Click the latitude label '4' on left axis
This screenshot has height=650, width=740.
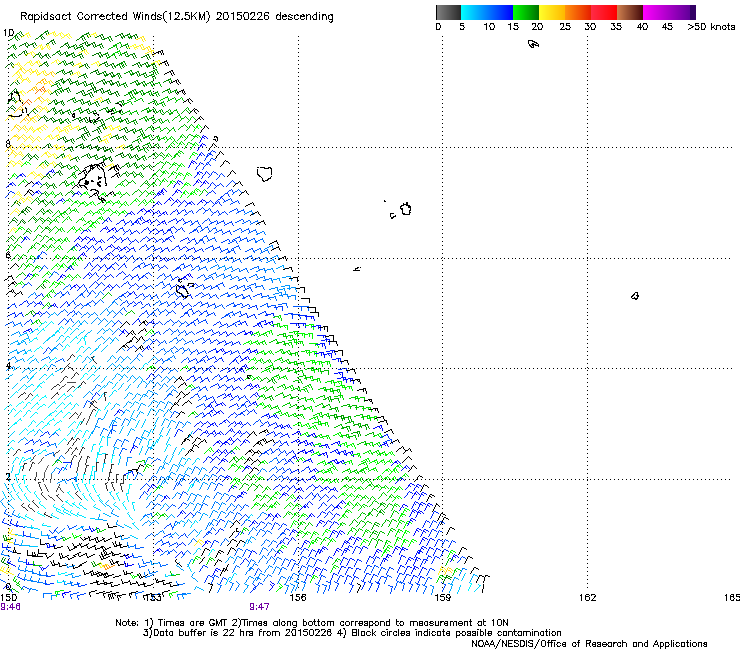coord(8,366)
